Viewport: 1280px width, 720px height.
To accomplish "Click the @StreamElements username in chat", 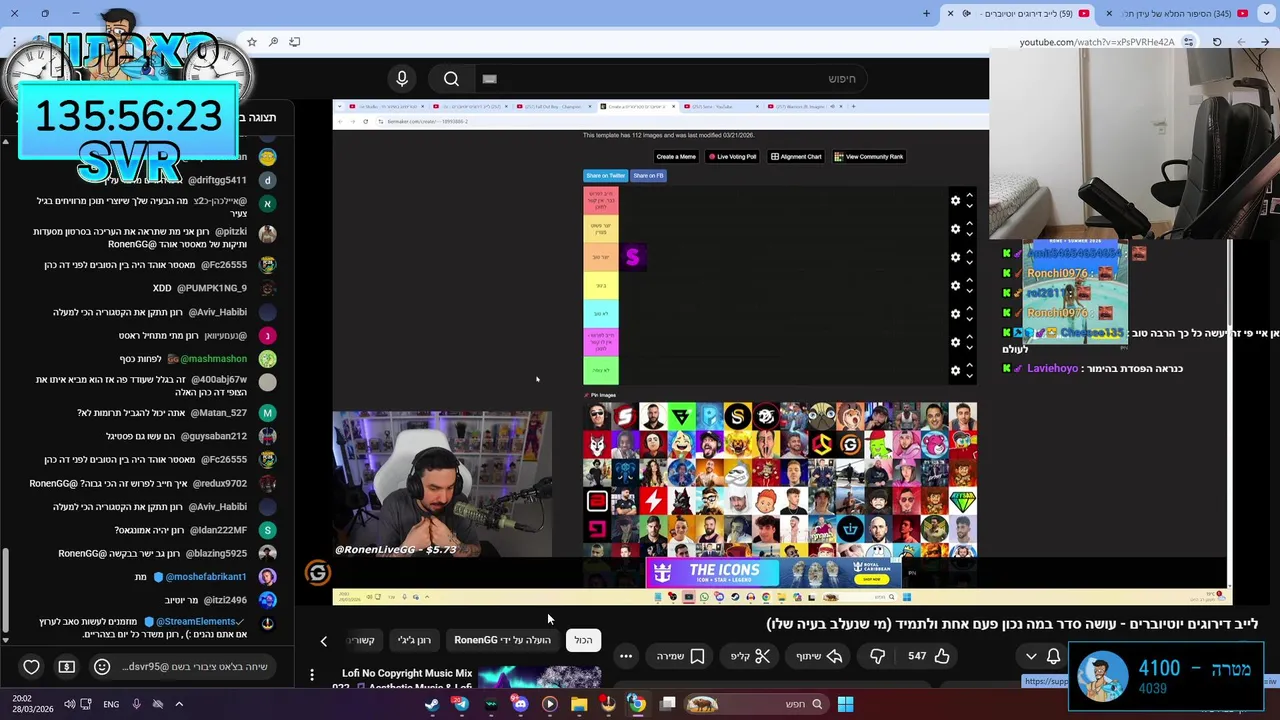I will click(196, 621).
